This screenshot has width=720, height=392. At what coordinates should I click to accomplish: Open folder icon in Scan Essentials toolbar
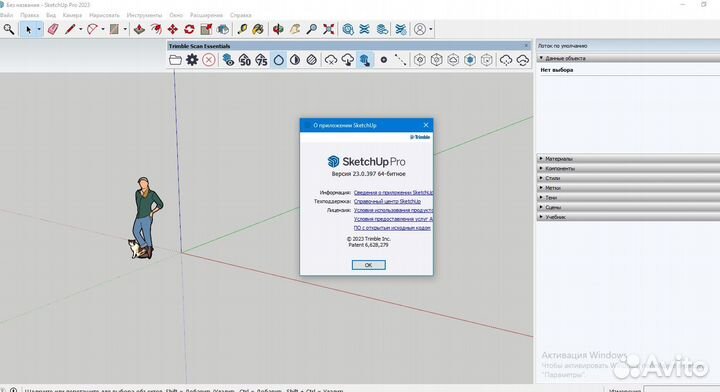coord(175,60)
